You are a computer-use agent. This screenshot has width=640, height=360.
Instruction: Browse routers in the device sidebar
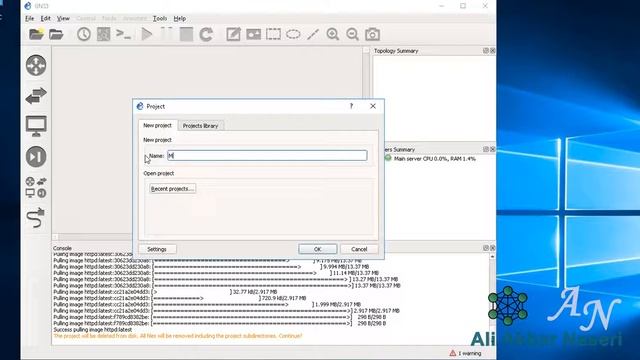36,65
